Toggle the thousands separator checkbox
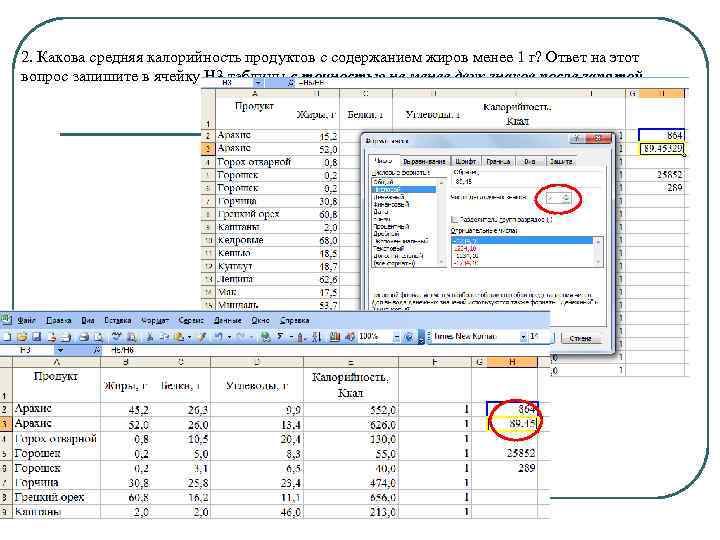Screen dimensions: 720x540 pos(455,219)
